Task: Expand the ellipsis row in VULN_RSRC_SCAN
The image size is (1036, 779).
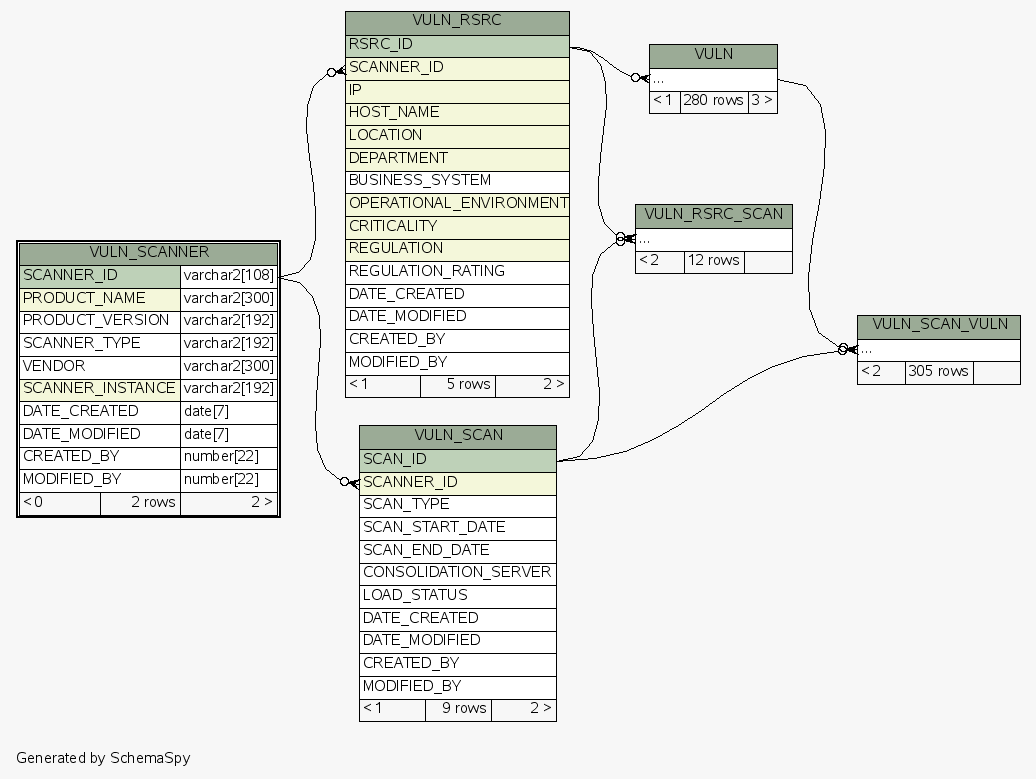Action: [713, 239]
